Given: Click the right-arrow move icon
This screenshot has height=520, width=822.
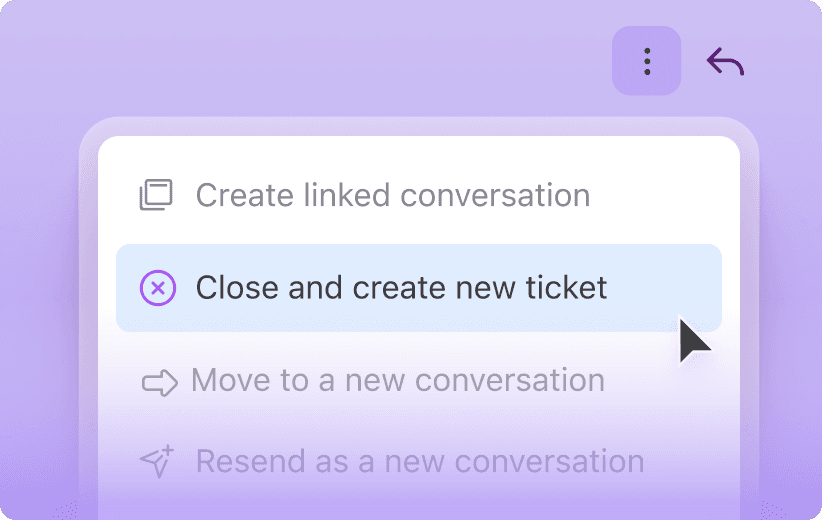Looking at the screenshot, I should tap(159, 382).
